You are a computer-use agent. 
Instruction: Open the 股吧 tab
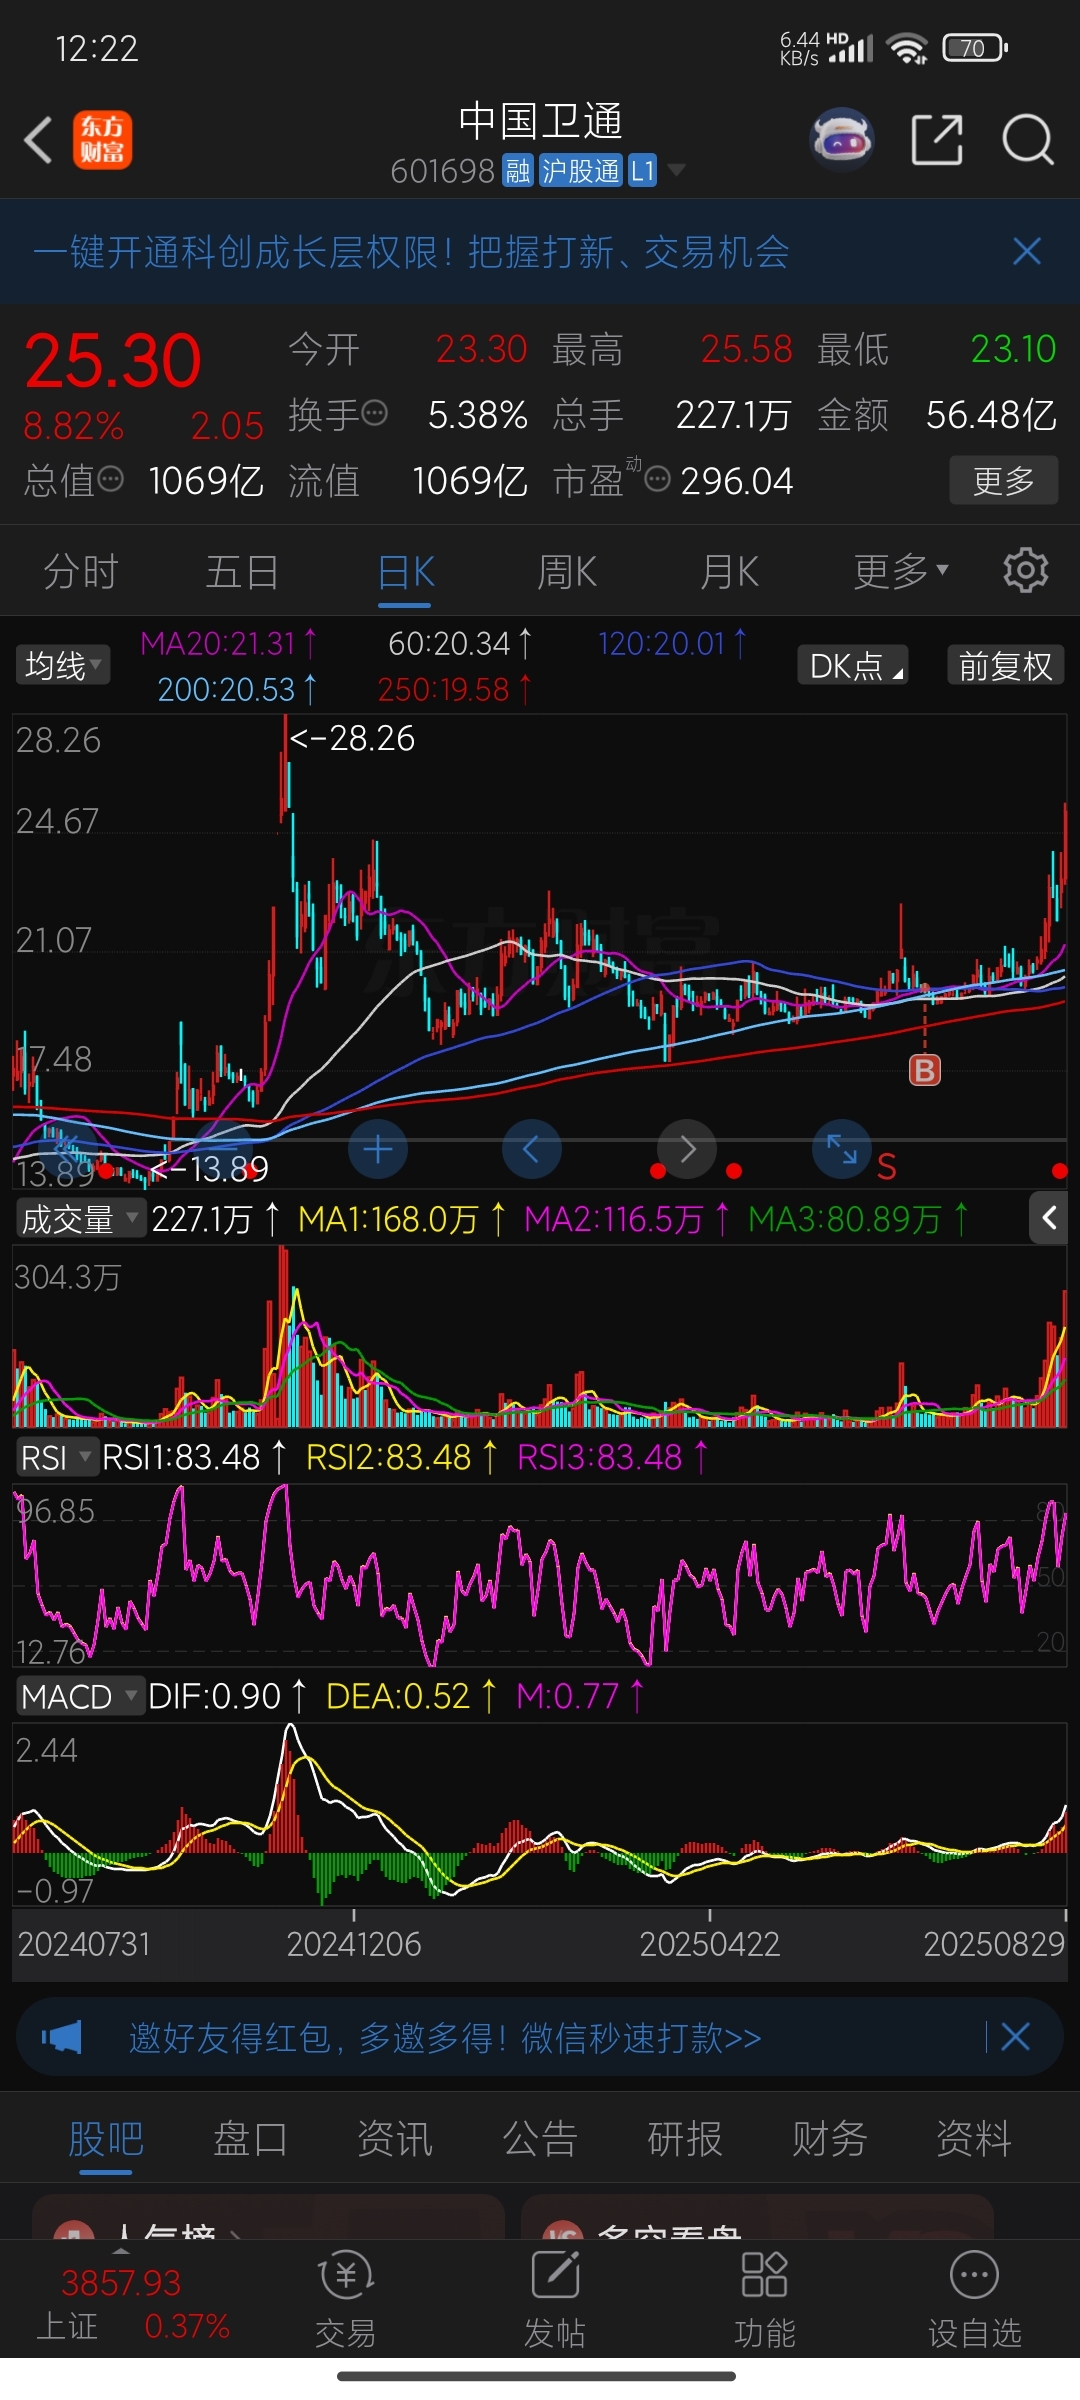pyautogui.click(x=106, y=2138)
